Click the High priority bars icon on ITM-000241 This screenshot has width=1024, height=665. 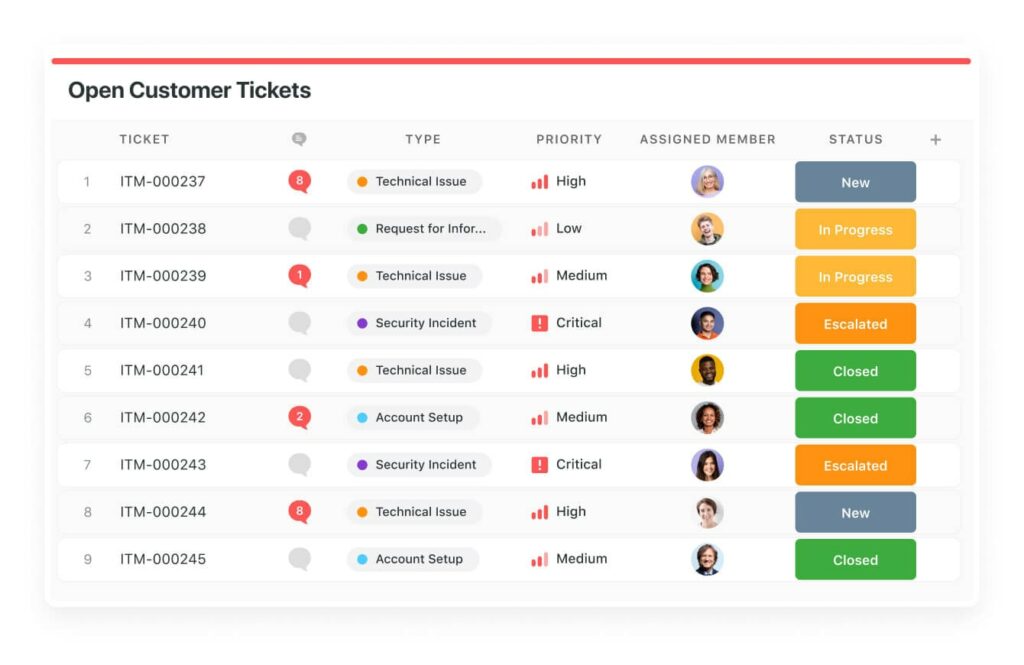click(x=539, y=370)
